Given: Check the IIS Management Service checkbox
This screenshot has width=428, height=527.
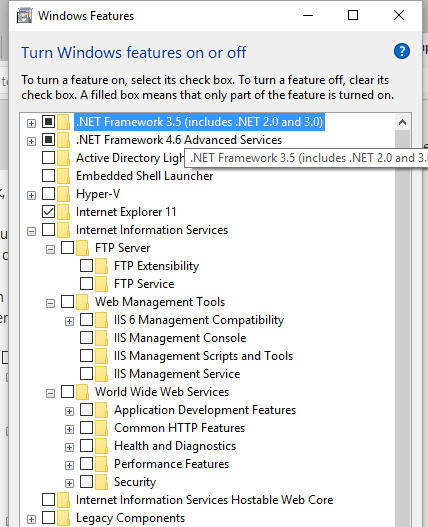Looking at the screenshot, I should pyautogui.click(x=86, y=373).
